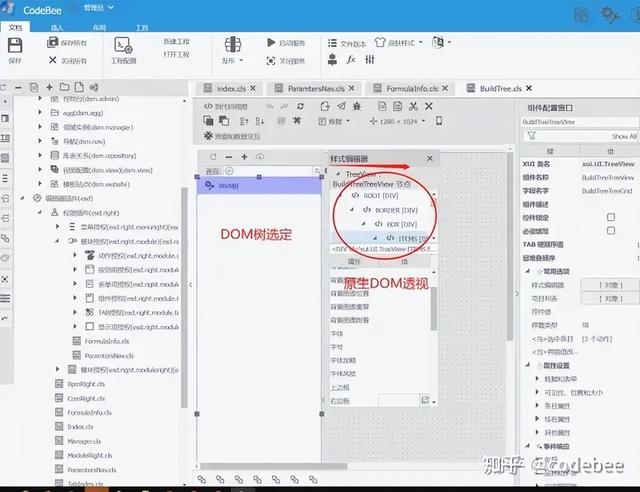Open Project Config (工程配置) terminal icon
Screen dimensions: 640x492
coord(123,45)
